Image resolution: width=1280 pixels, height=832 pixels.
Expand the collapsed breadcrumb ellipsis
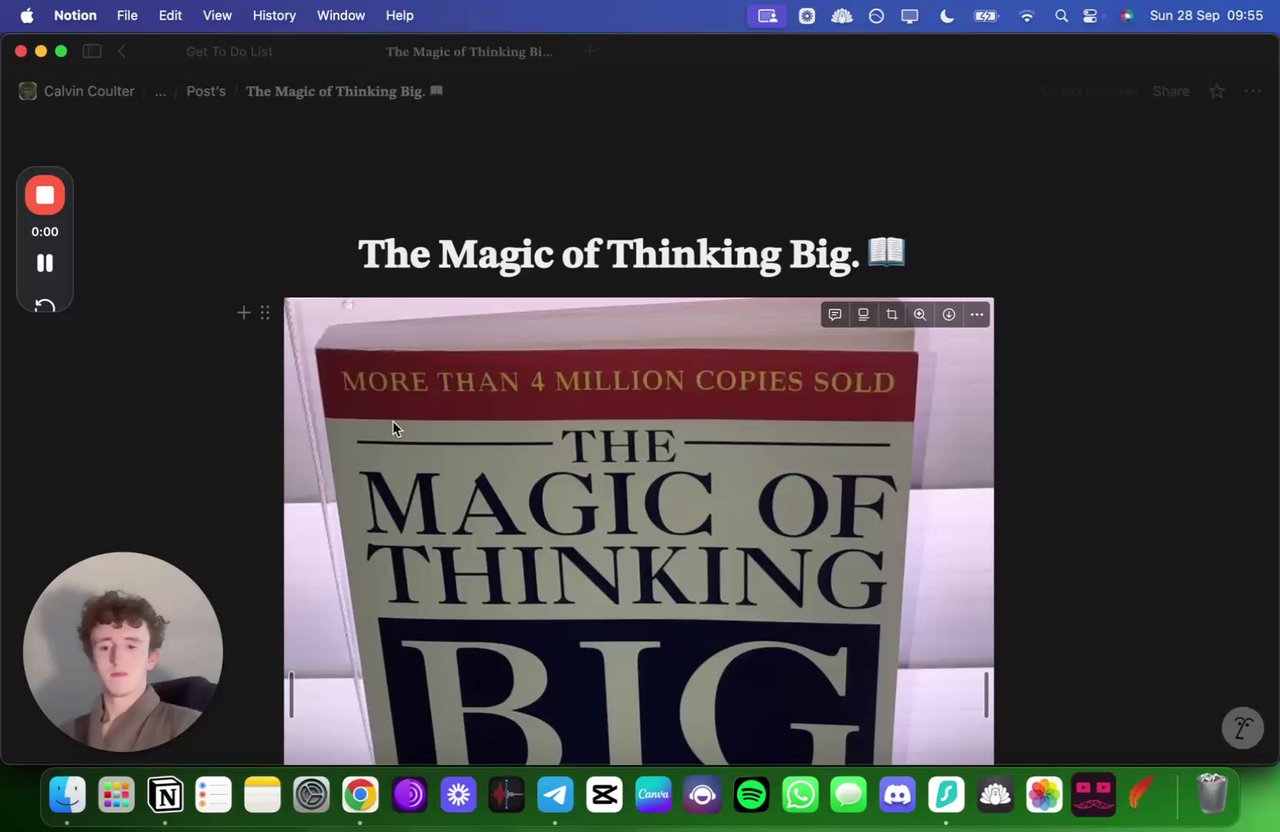click(x=160, y=91)
